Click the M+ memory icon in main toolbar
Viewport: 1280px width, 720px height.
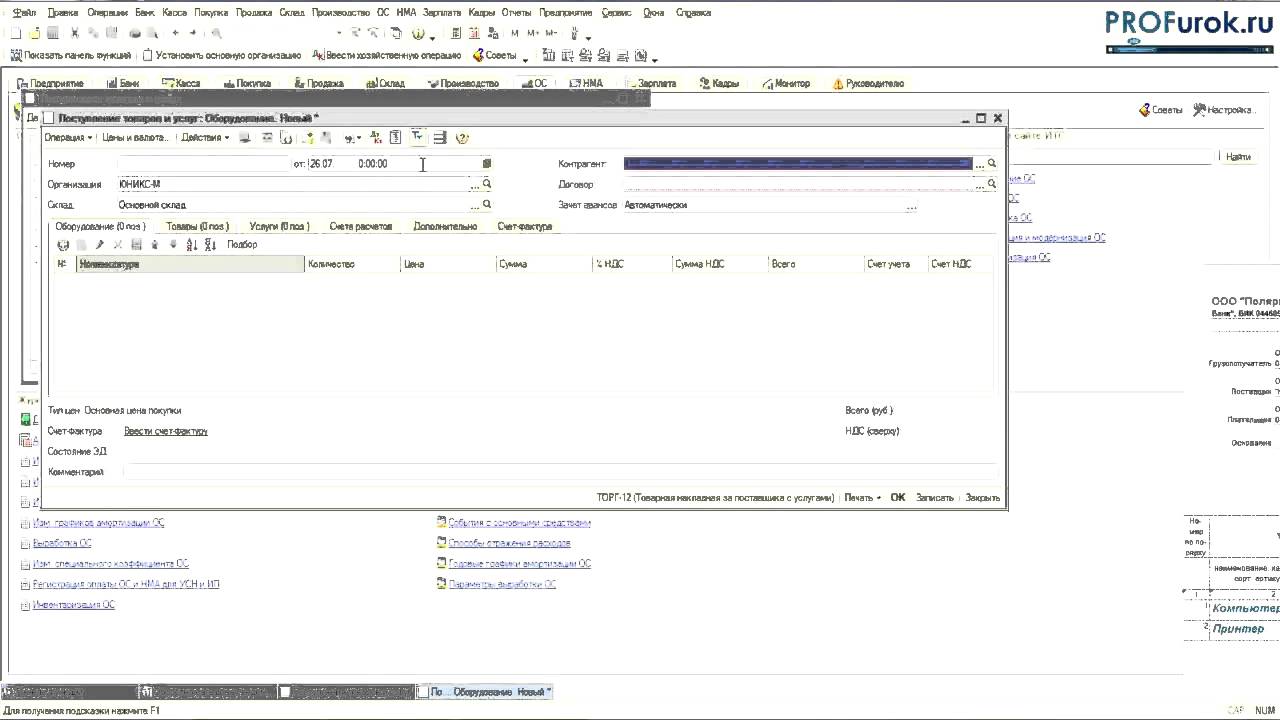pos(533,34)
